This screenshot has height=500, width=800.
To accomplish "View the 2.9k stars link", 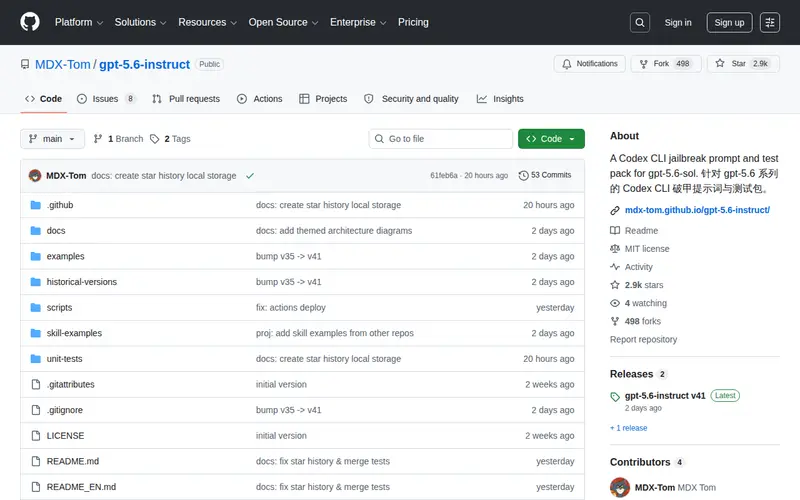I will [637, 285].
